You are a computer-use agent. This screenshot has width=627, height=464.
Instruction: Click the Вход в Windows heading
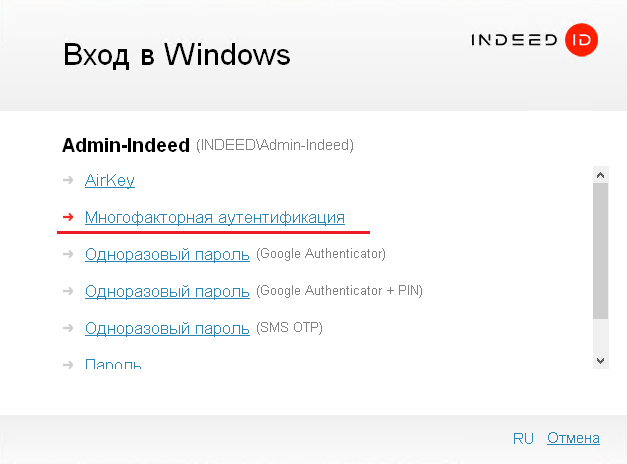tap(177, 54)
